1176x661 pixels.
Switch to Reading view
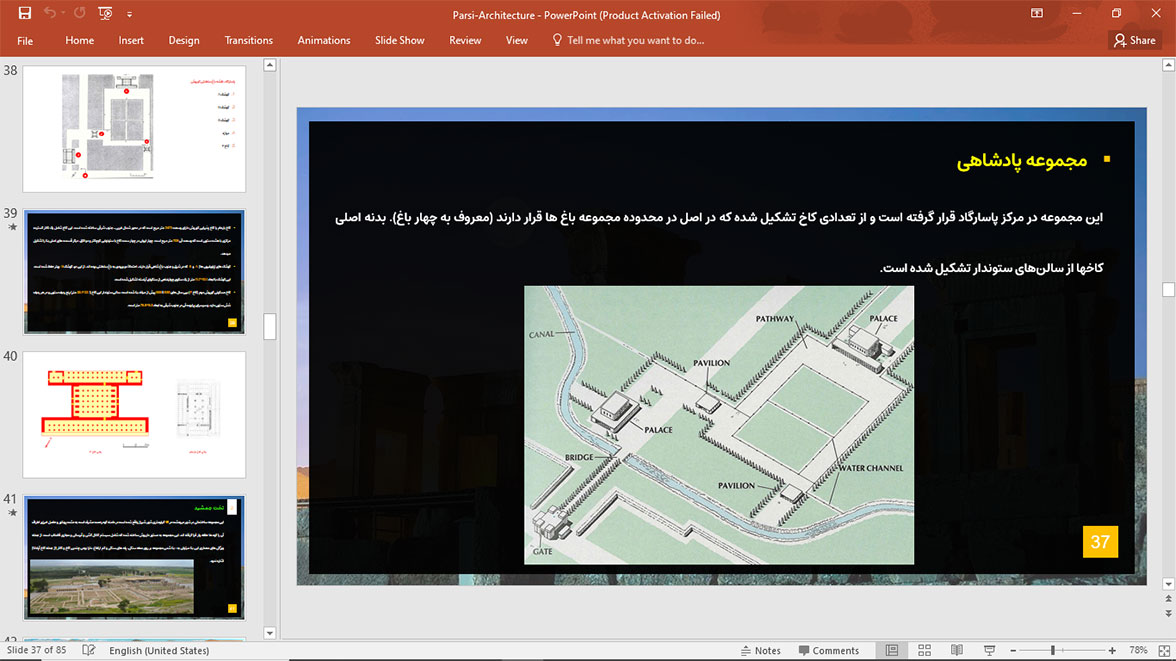(957, 650)
